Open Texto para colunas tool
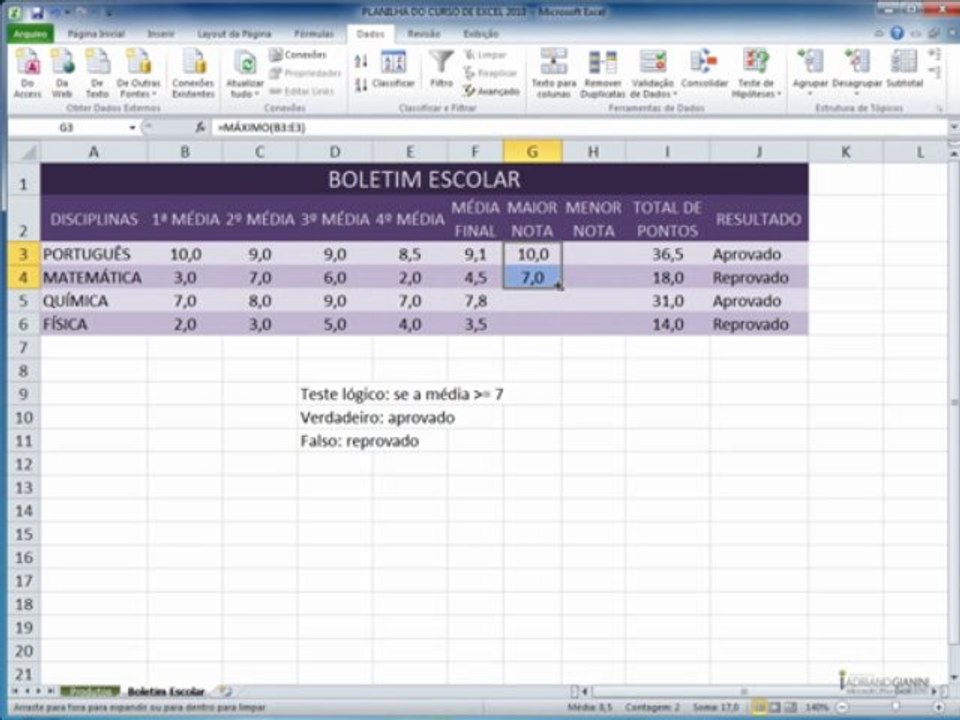 point(553,73)
